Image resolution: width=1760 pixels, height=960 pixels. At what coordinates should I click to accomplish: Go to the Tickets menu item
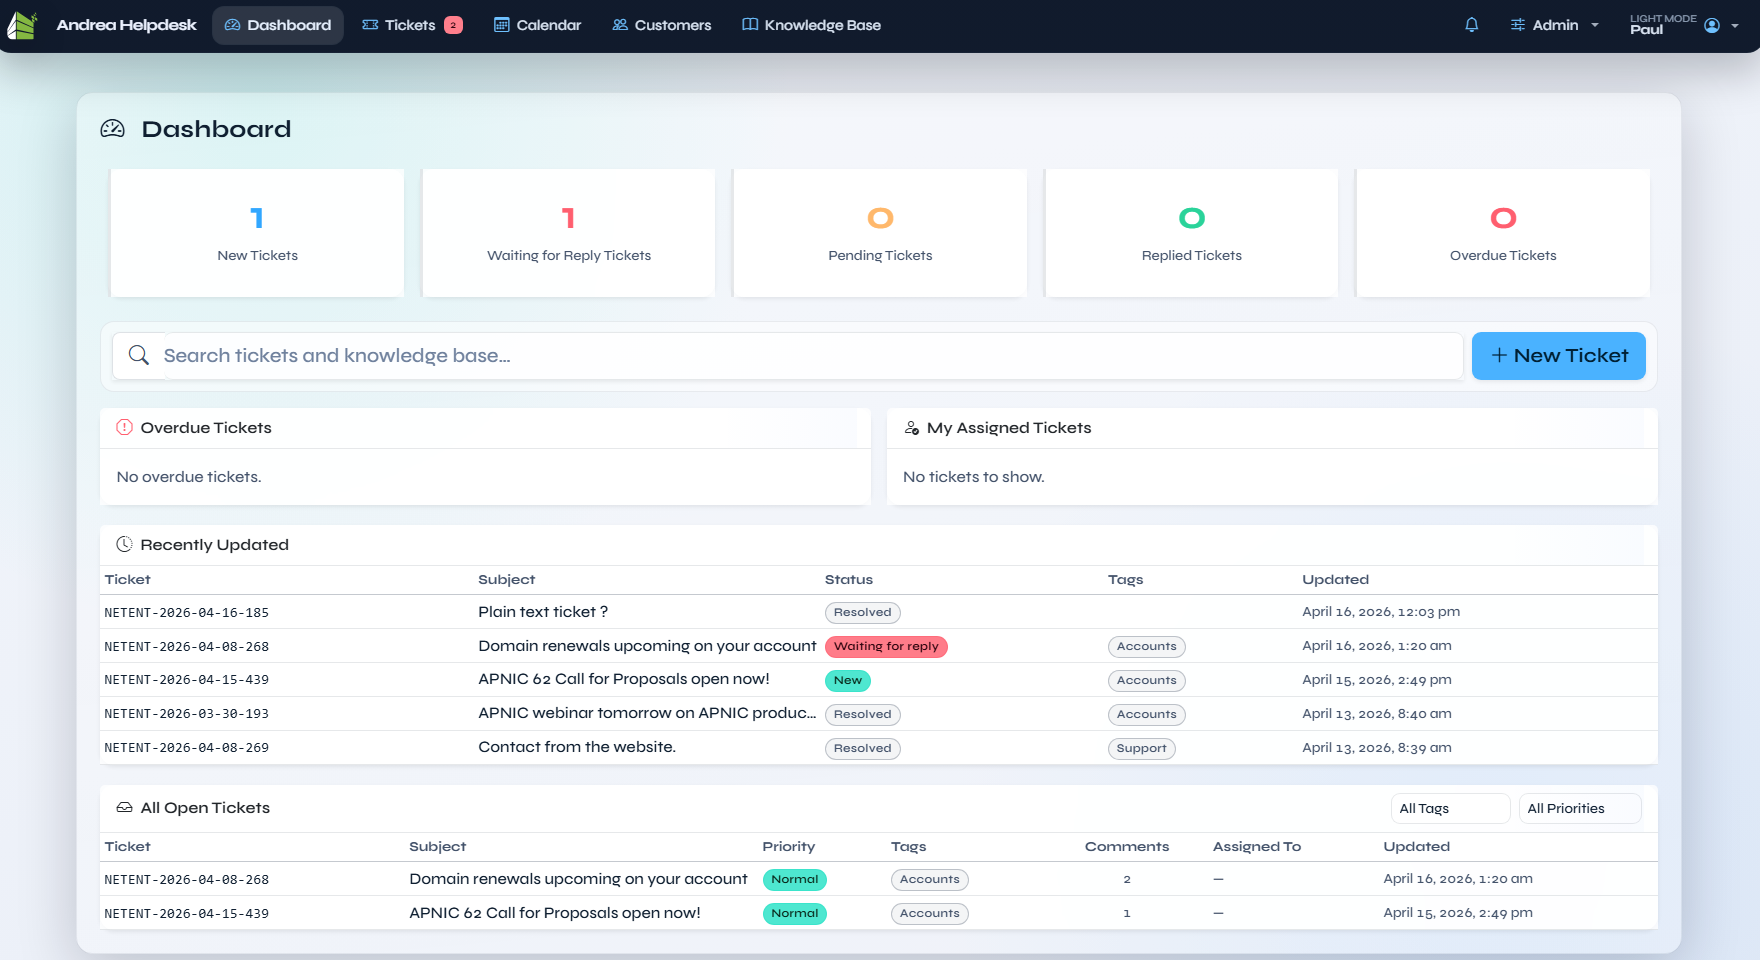pos(411,25)
